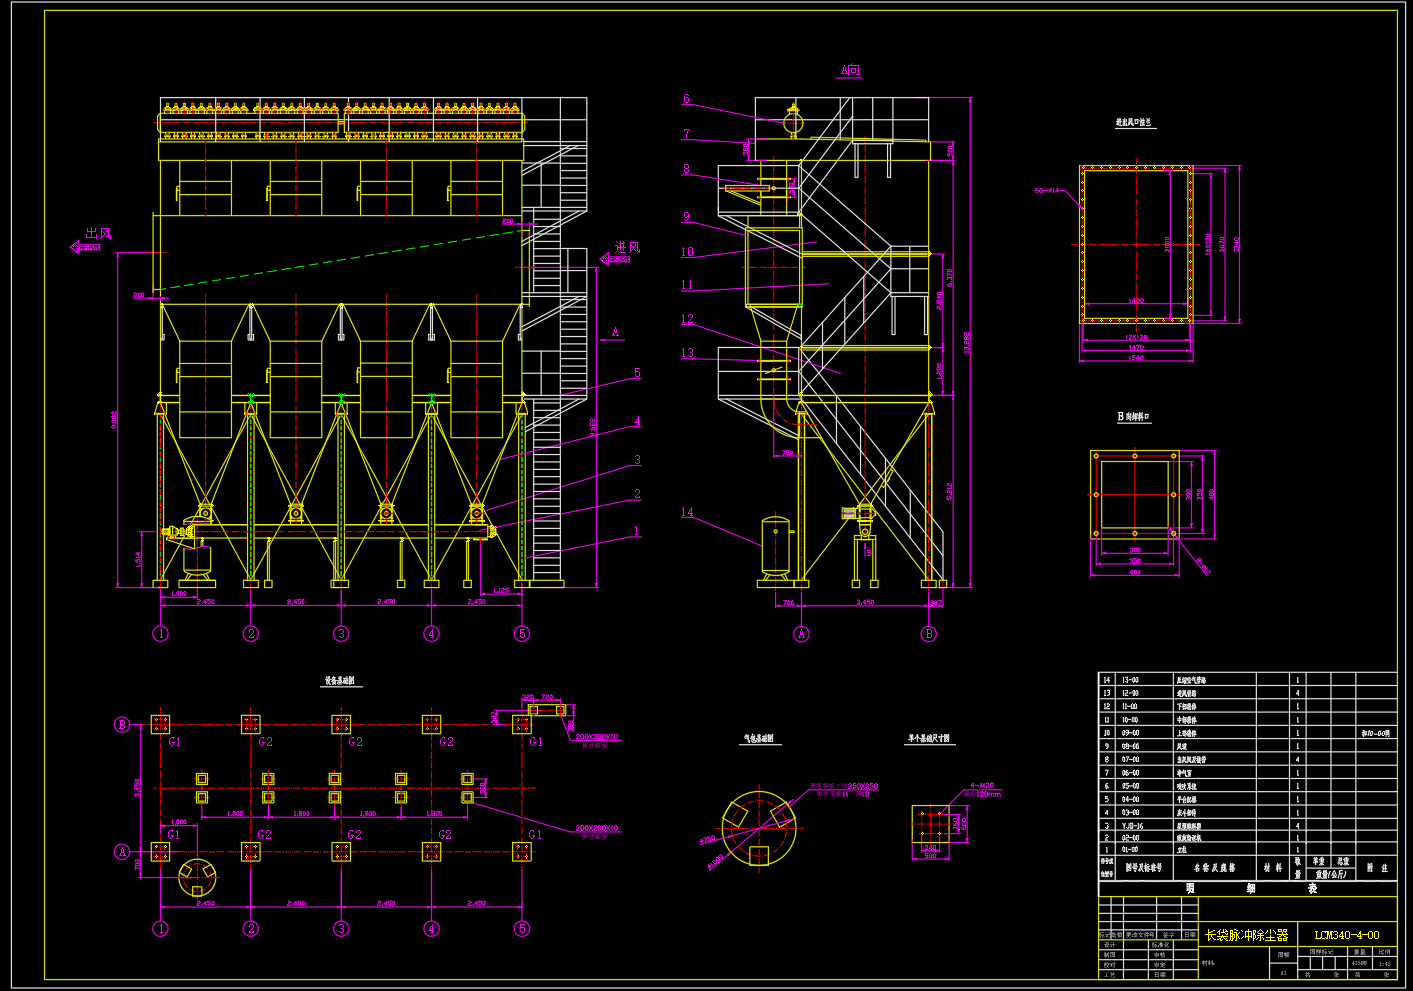This screenshot has height=991, width=1413.
Task: Select axis bubble B under the side view
Action: 929,633
